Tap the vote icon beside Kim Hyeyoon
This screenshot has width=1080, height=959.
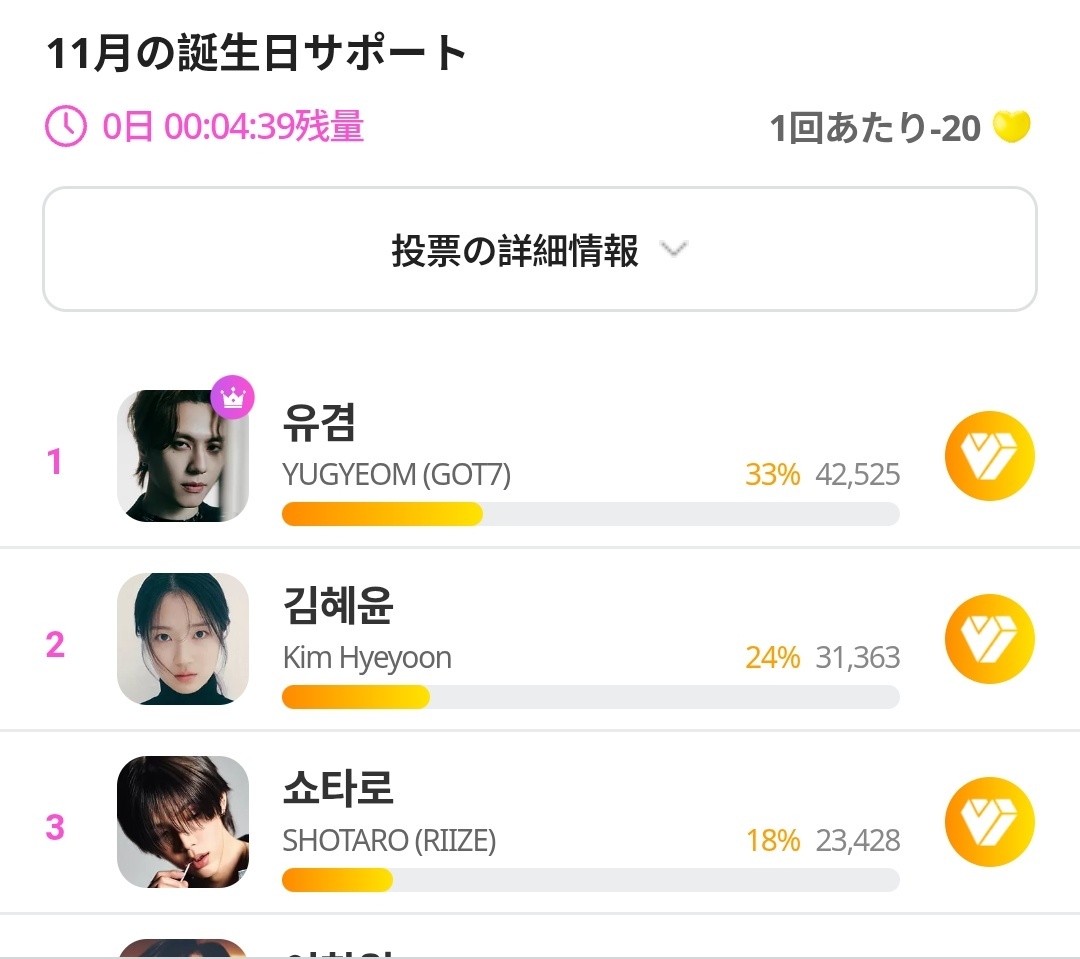tap(989, 639)
